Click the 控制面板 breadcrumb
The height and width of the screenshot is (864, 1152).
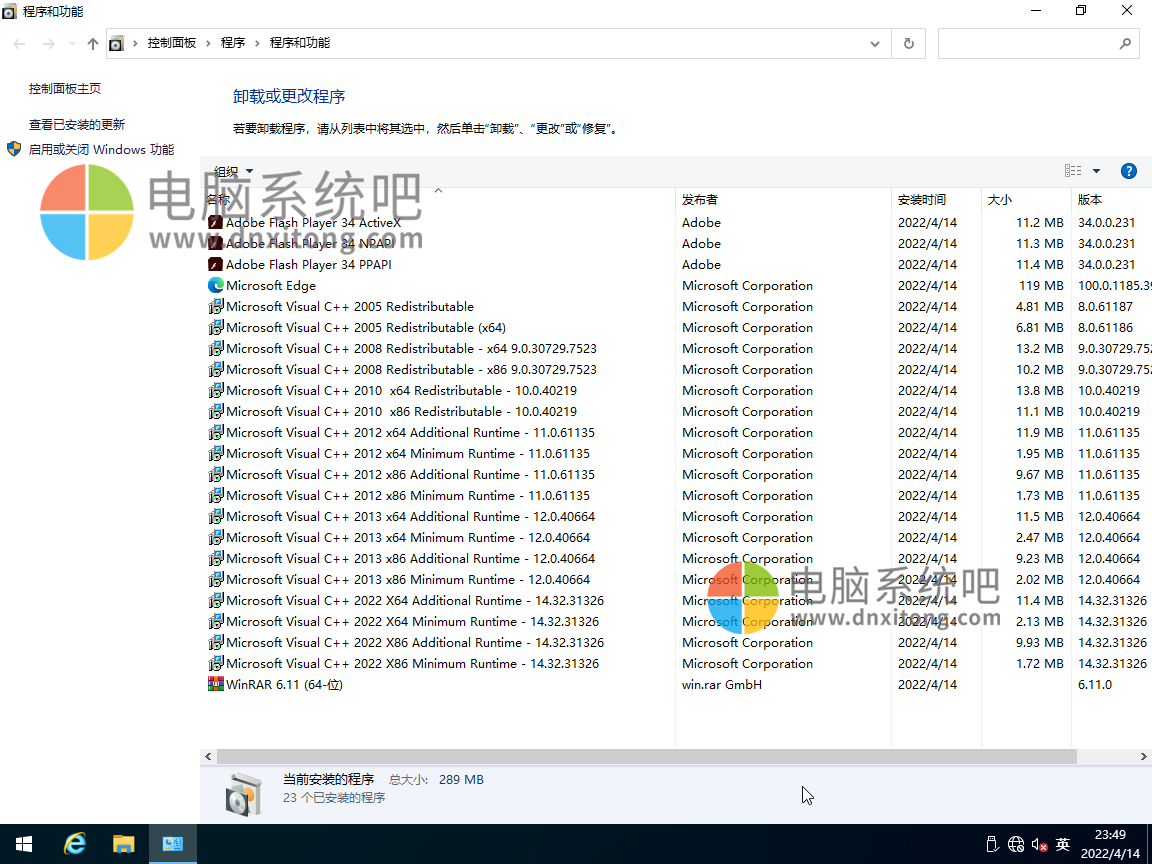pyautogui.click(x=170, y=43)
